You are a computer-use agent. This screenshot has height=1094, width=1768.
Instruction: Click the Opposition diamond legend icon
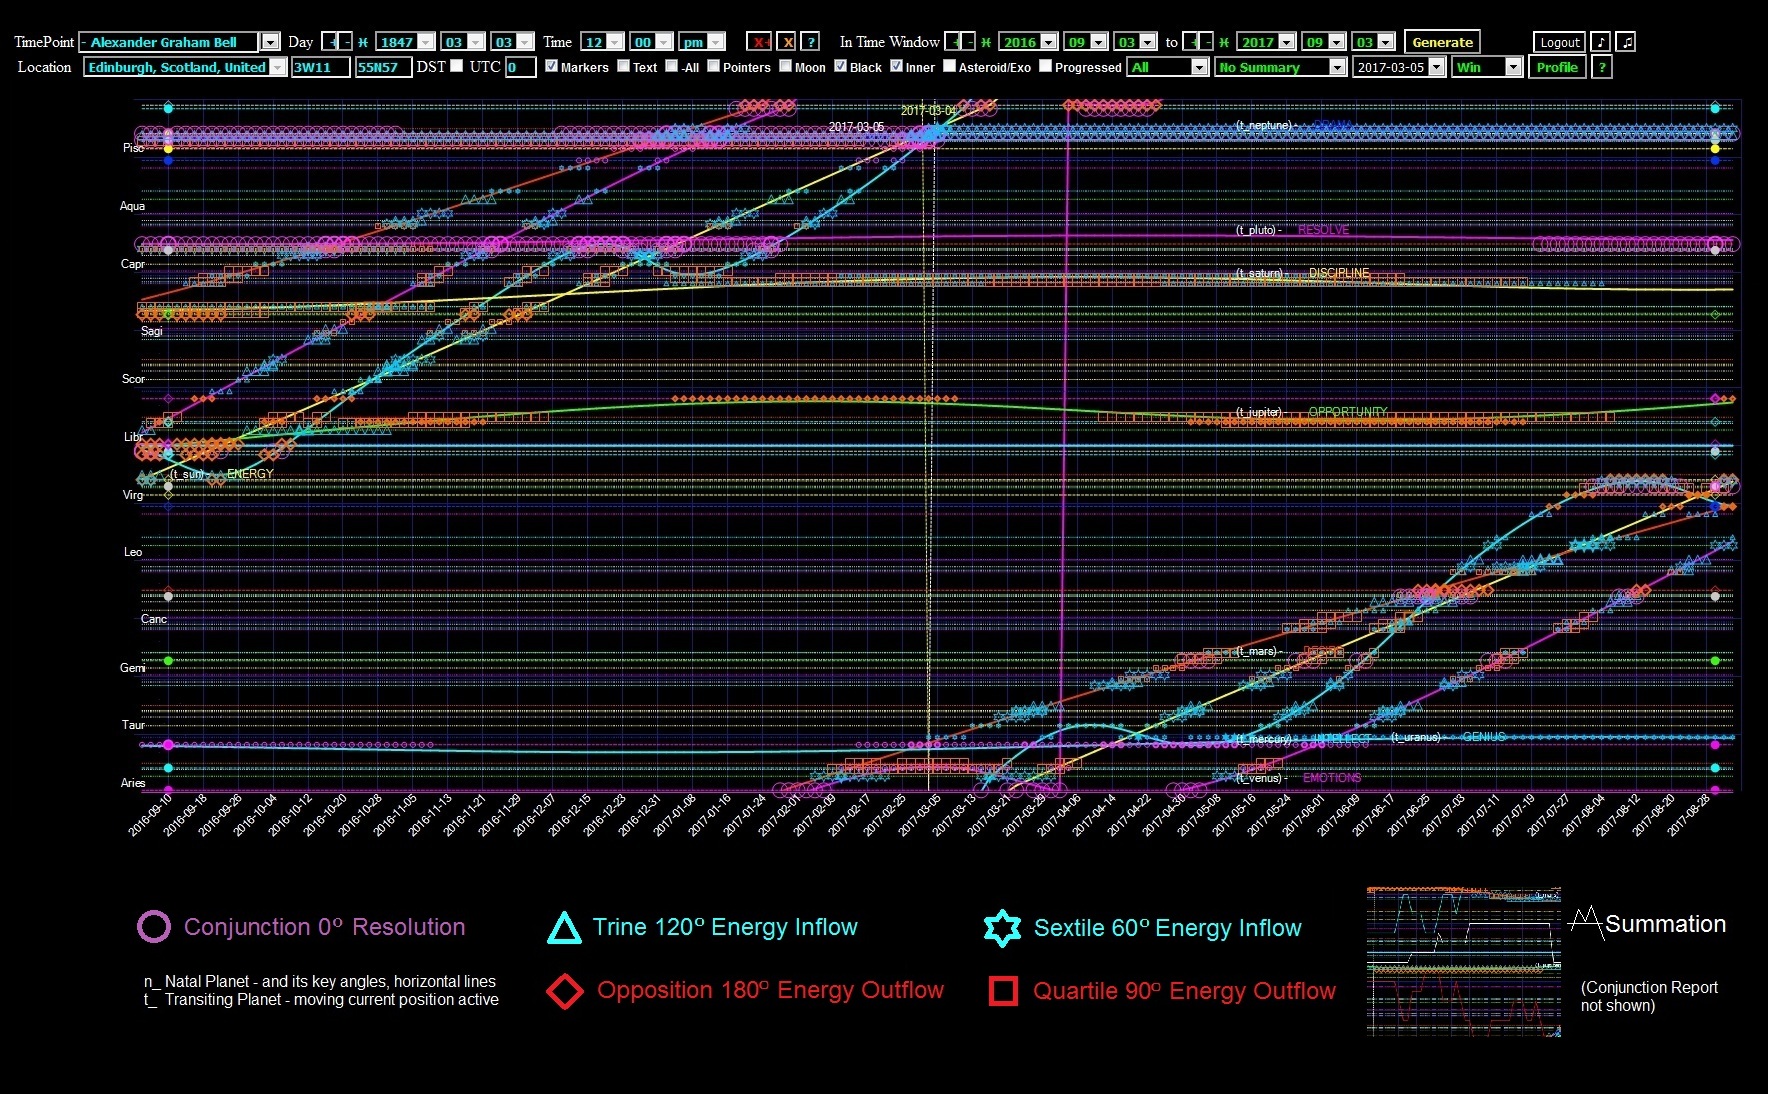tap(565, 991)
